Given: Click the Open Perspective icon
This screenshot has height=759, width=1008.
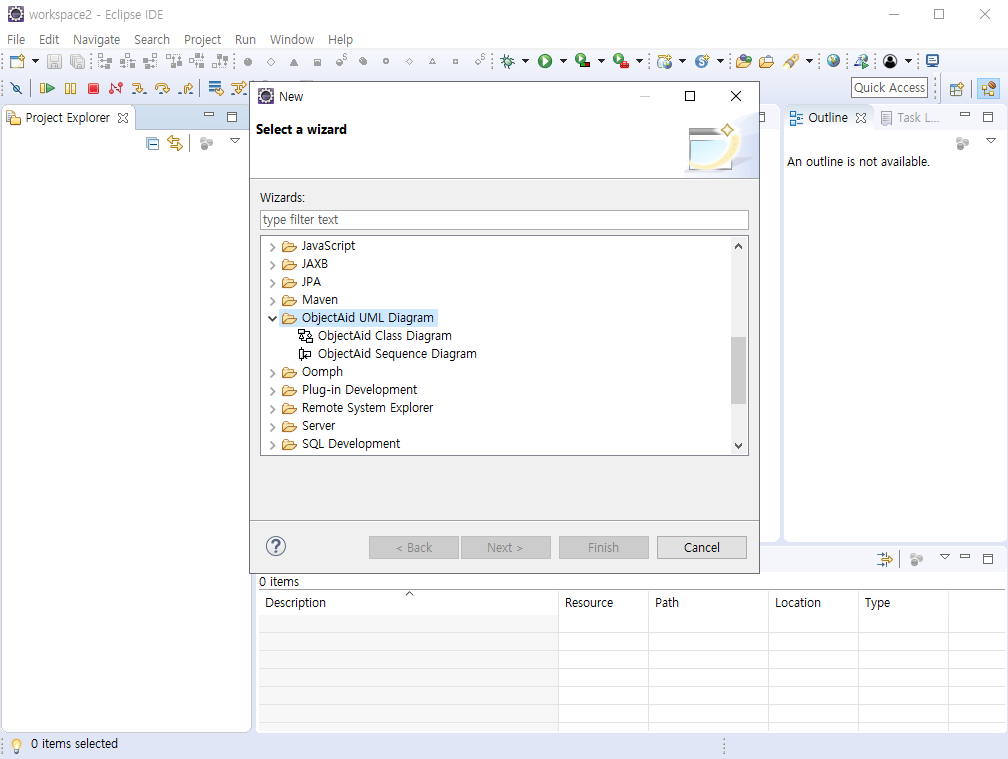Looking at the screenshot, I should [957, 89].
